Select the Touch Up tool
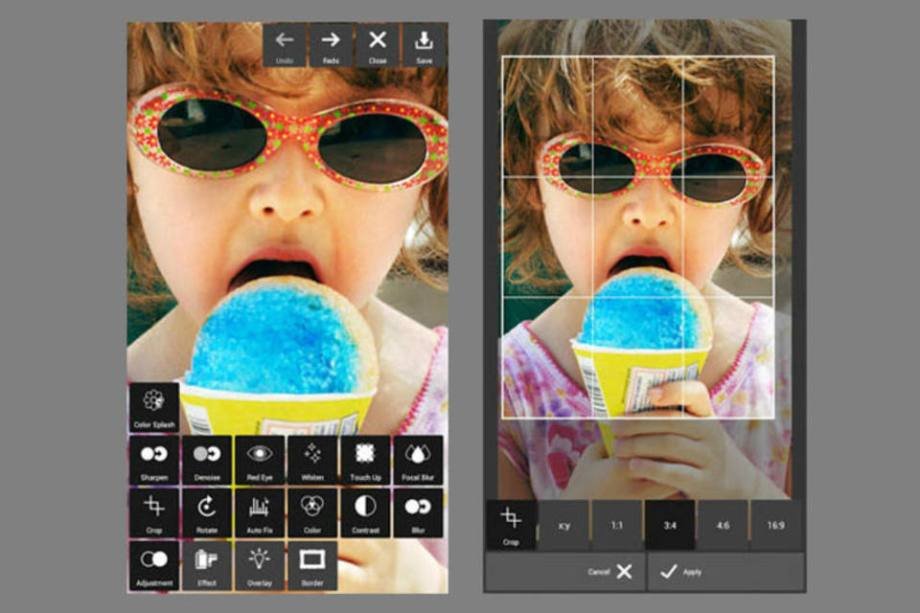Image resolution: width=920 pixels, height=613 pixels. click(365, 460)
